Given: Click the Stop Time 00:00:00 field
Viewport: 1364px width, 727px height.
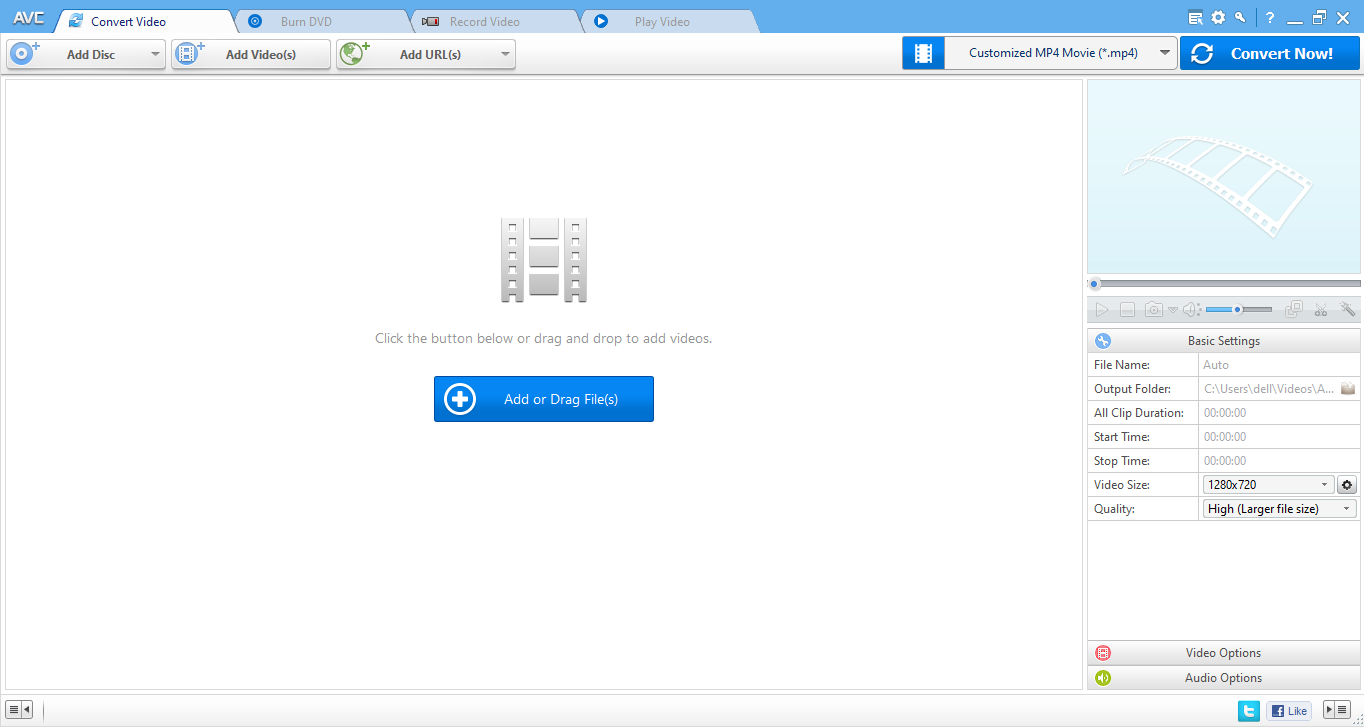Looking at the screenshot, I should coord(1280,461).
